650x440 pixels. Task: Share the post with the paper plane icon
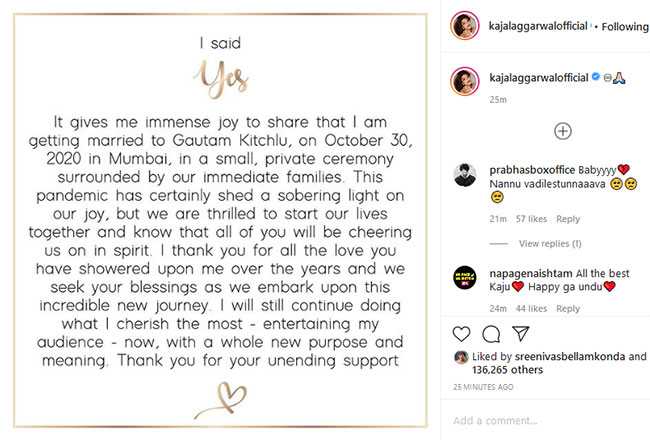pyautogui.click(x=521, y=333)
